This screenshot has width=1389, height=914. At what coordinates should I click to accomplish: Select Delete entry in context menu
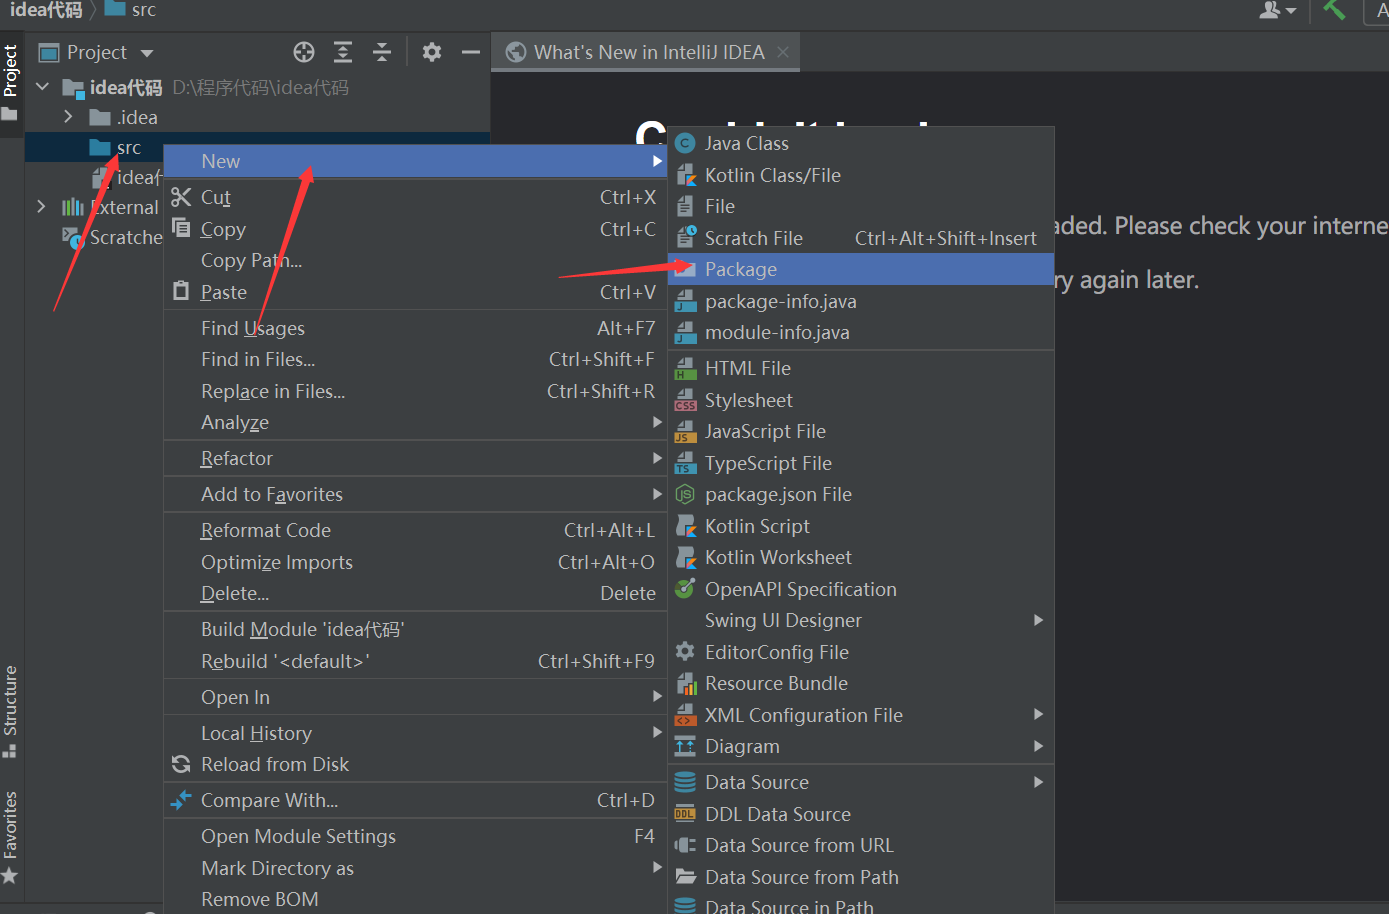point(415,593)
